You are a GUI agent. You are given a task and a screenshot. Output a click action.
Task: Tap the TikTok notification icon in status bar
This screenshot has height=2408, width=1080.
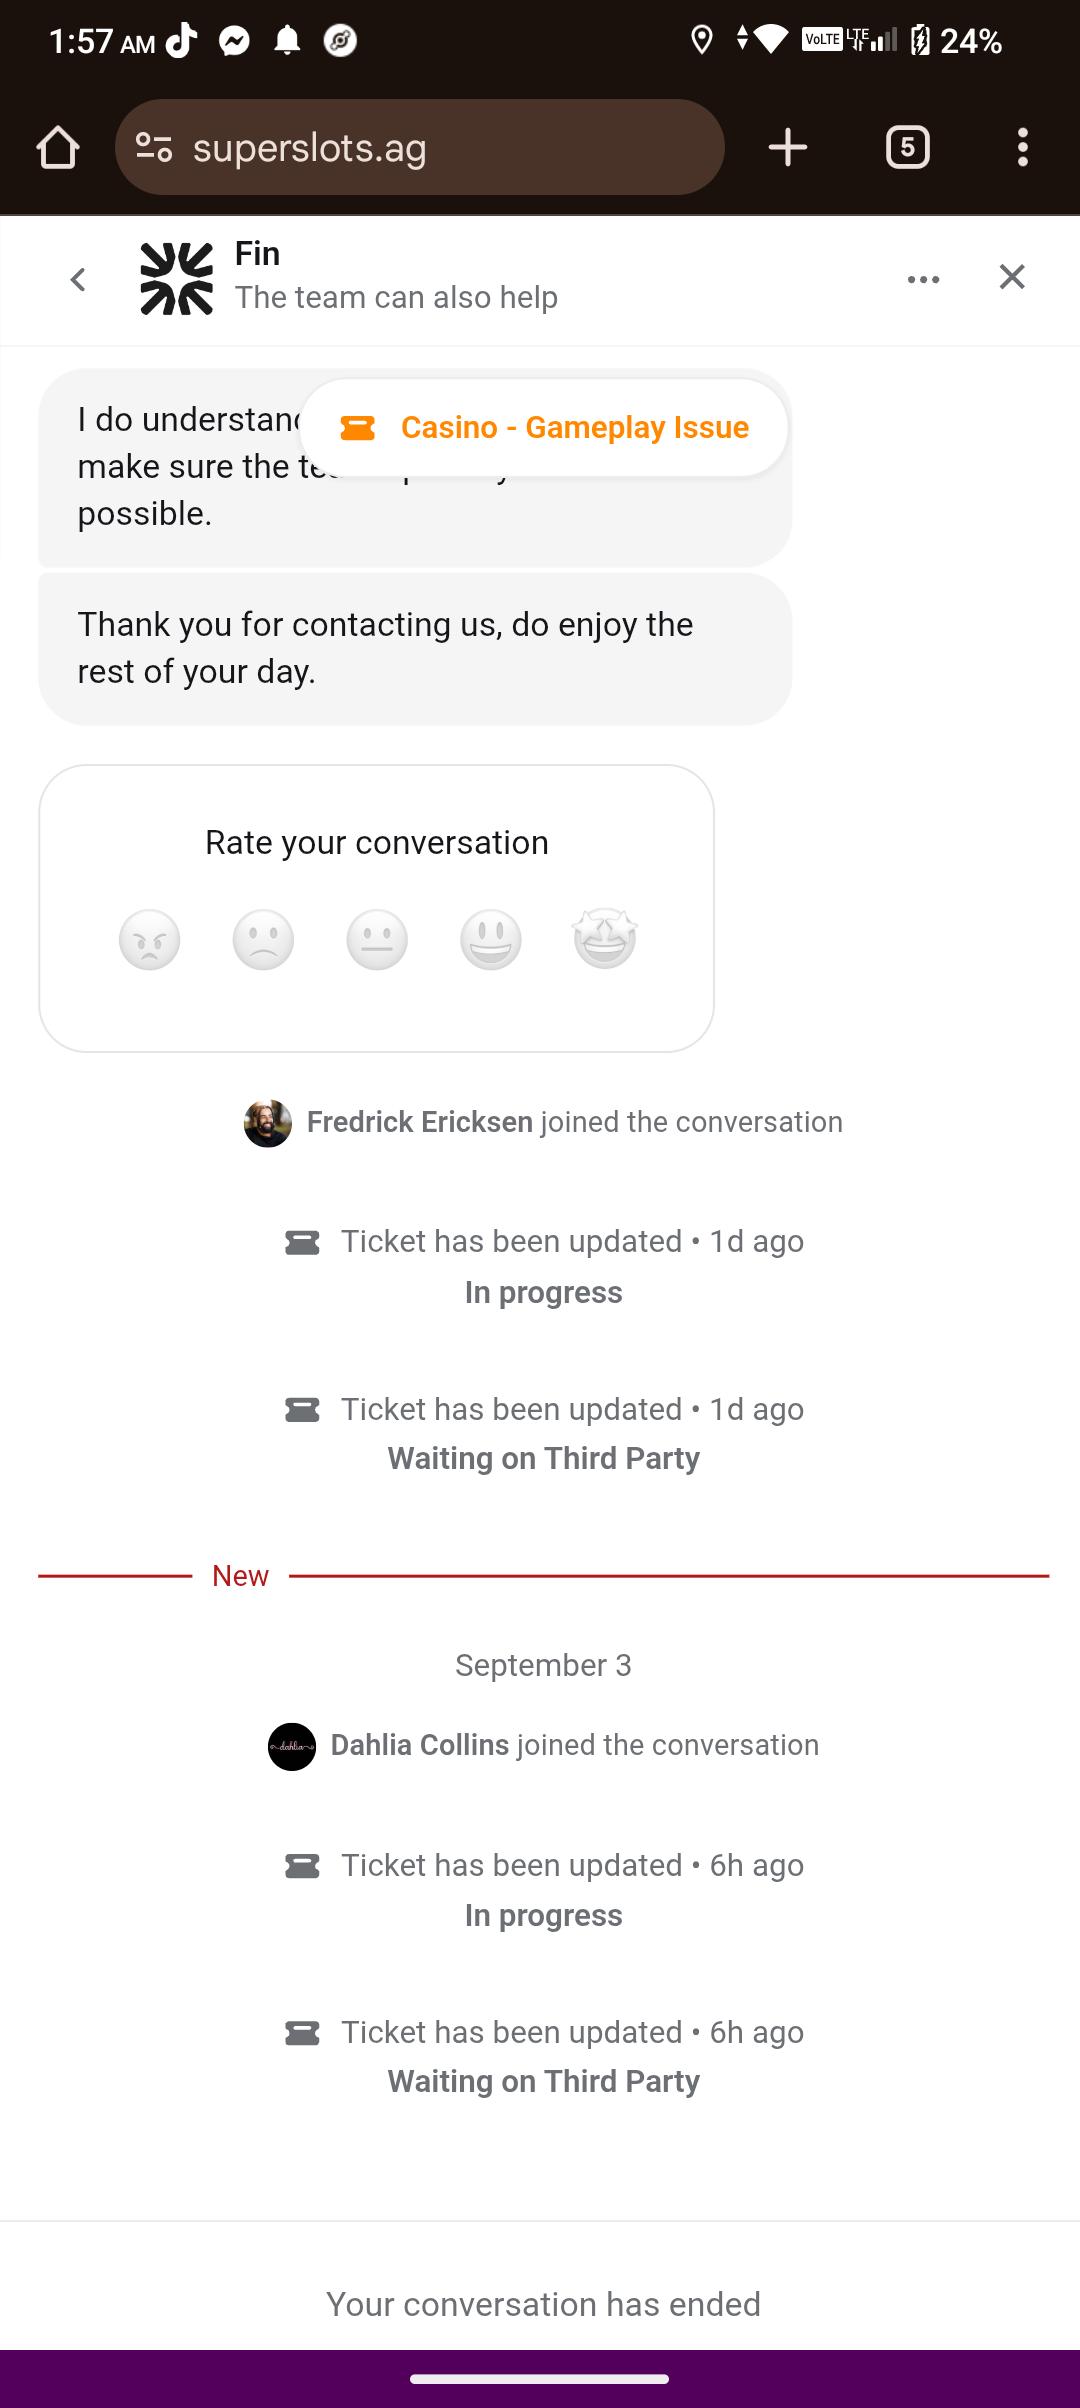click(x=181, y=41)
